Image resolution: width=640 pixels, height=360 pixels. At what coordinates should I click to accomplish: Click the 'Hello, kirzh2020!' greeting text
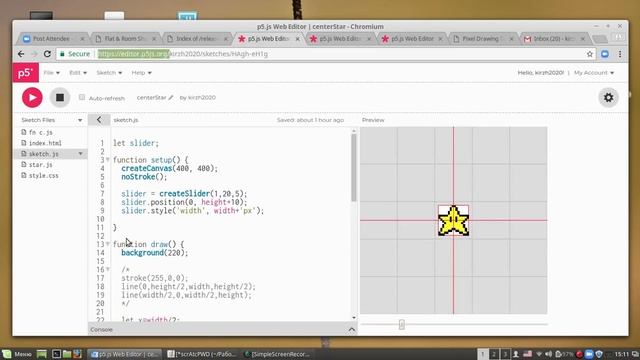540,73
